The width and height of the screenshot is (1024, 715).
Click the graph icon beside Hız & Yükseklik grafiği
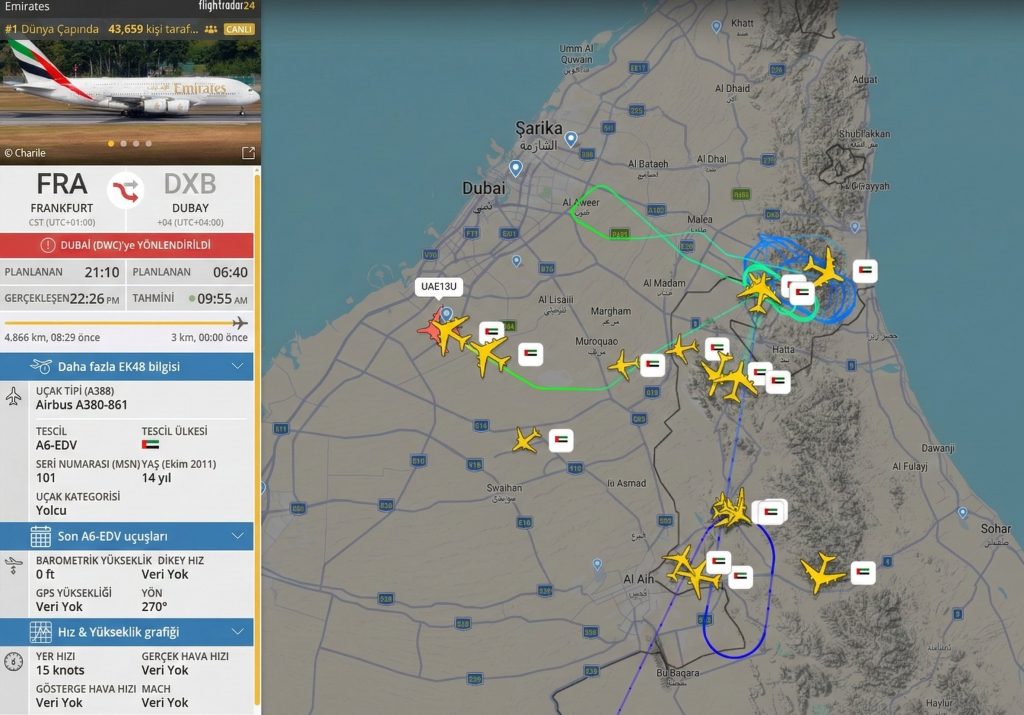(x=40, y=632)
